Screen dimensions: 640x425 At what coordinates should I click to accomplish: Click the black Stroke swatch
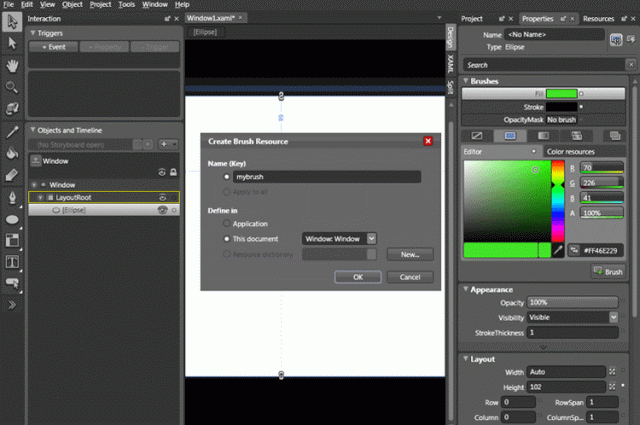(561, 107)
